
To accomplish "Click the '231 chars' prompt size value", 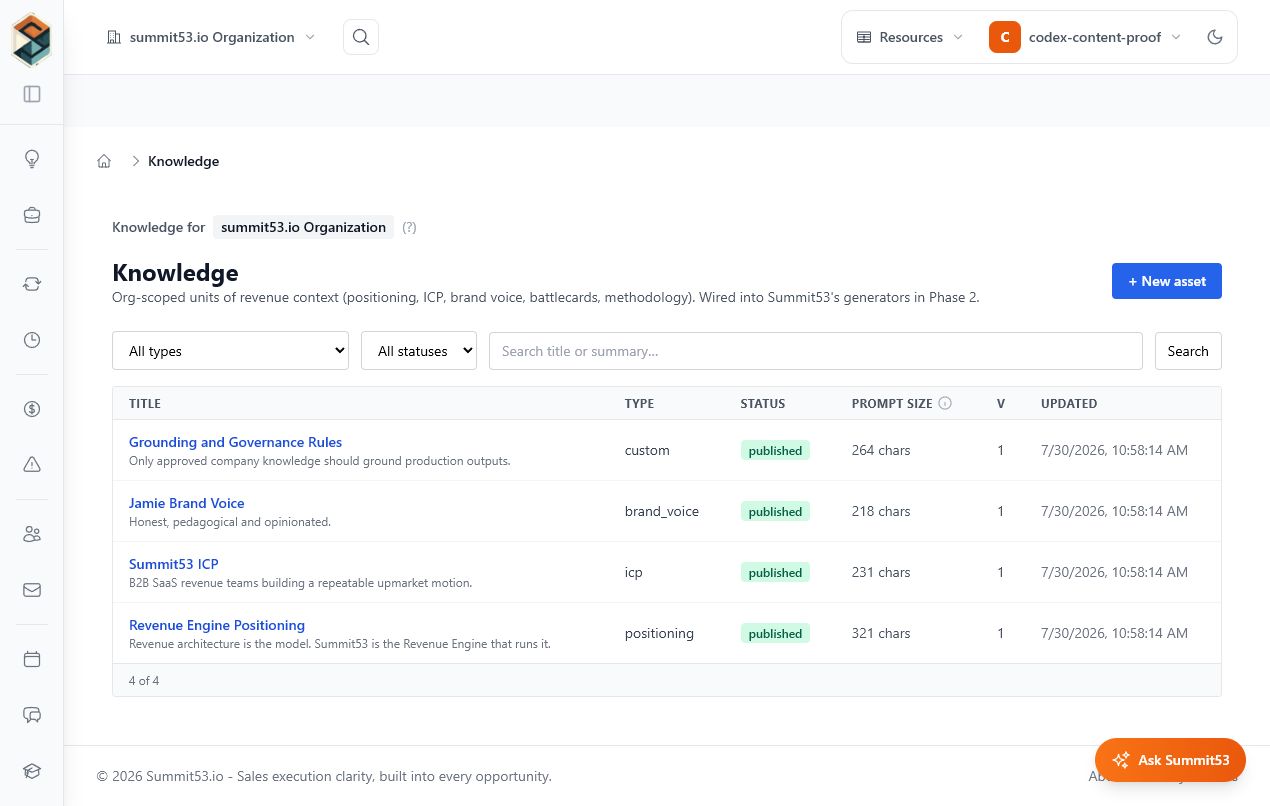I will click(x=881, y=572).
